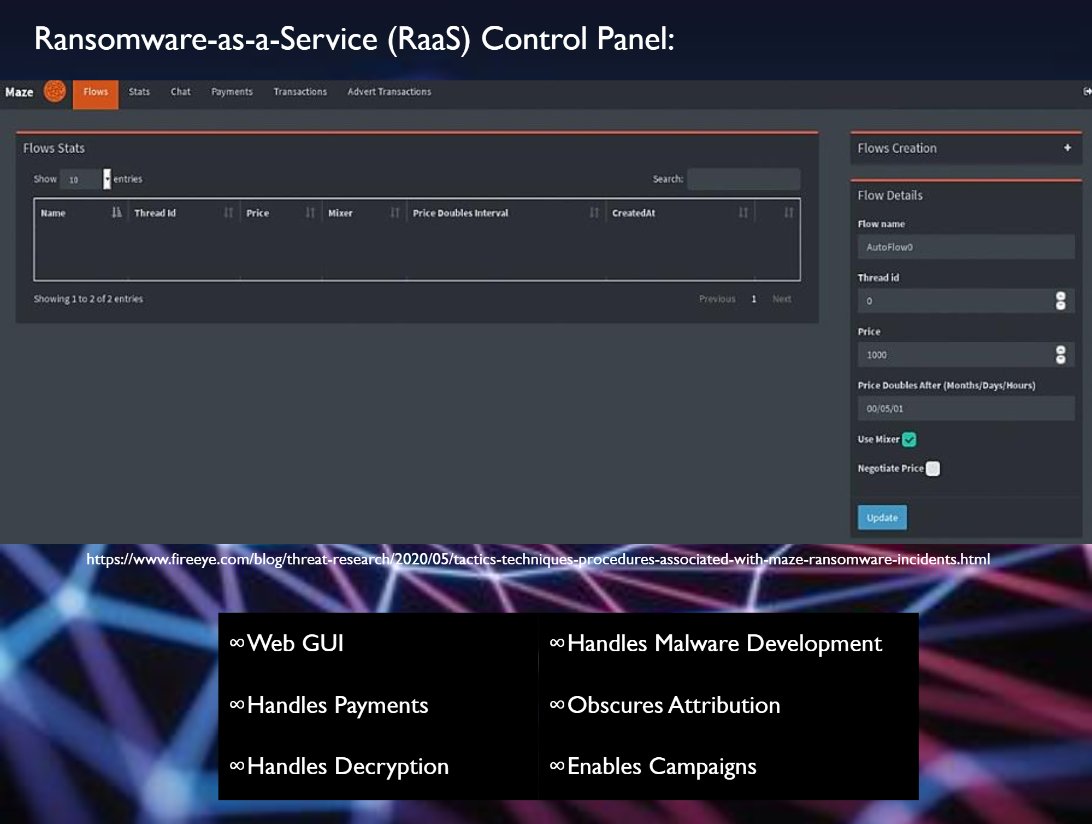Click the Price input showing 1000
Screen dimensions: 1092x824
(966, 355)
